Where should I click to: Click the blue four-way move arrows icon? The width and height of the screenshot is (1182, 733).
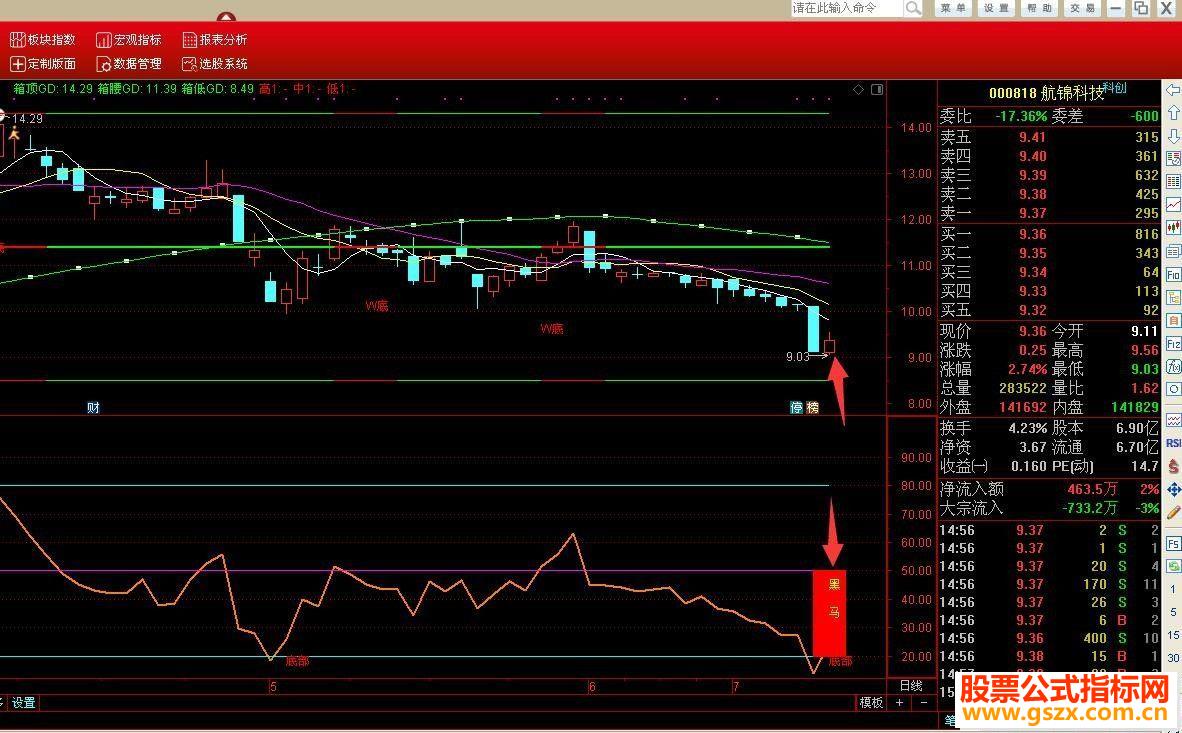(1173, 490)
